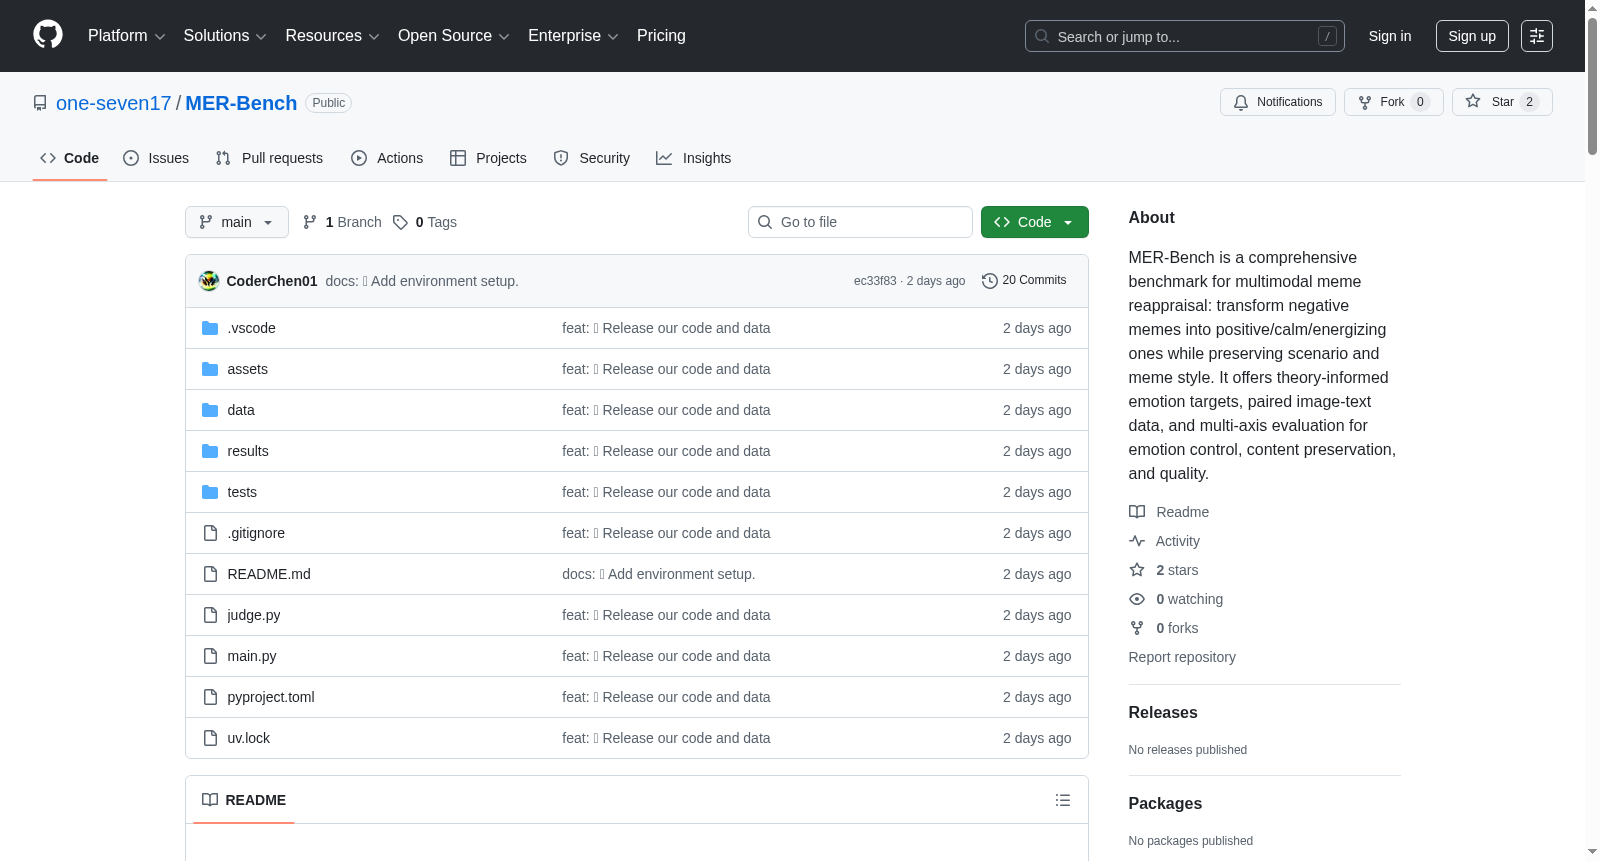Screen dimensions: 1600x861
Task: Click the star icon on Star button
Action: (x=1473, y=101)
